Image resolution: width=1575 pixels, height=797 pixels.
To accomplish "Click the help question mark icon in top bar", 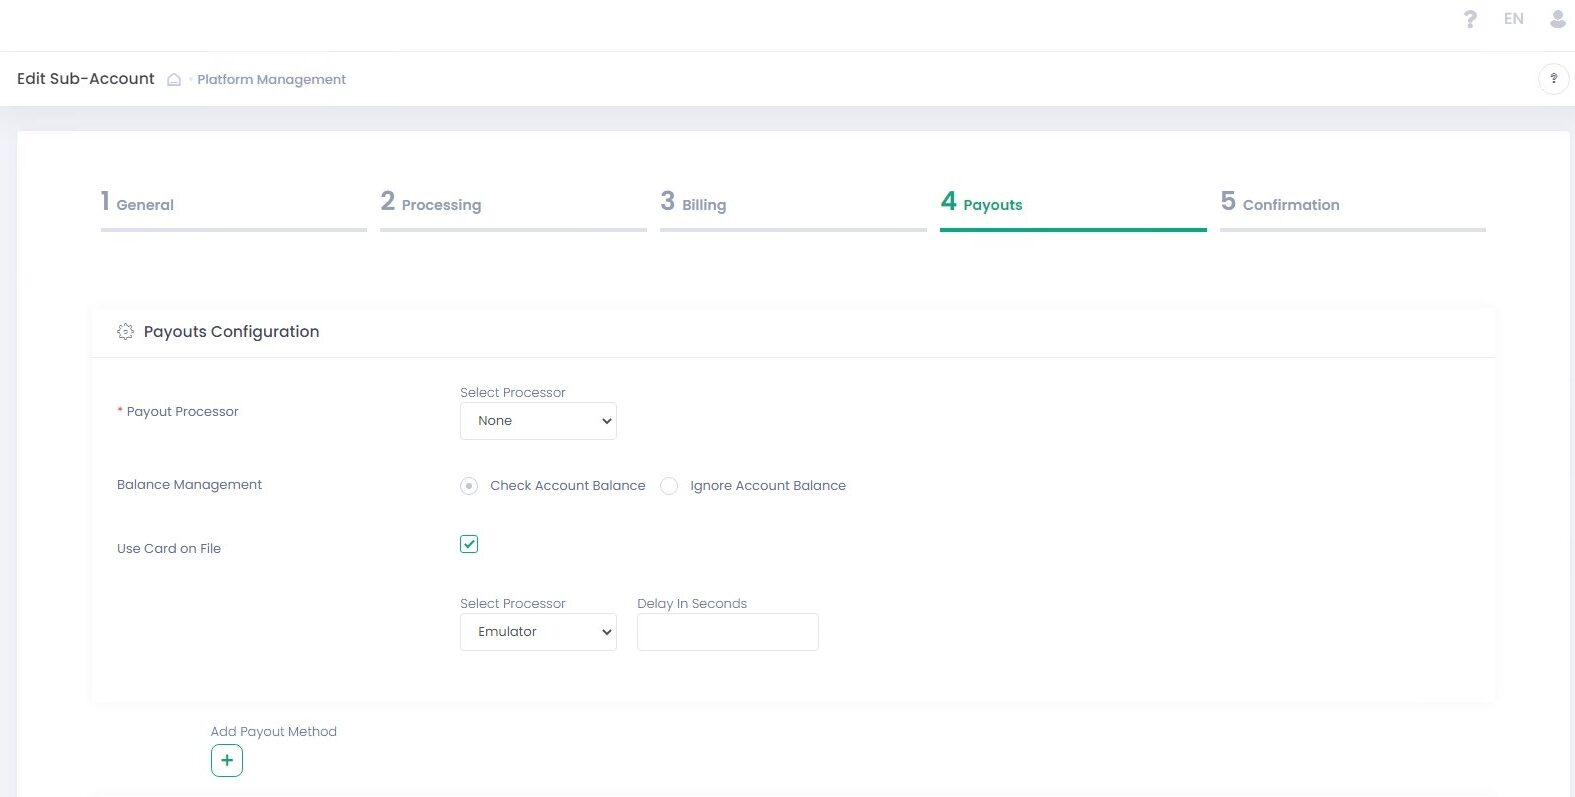I will (1469, 19).
